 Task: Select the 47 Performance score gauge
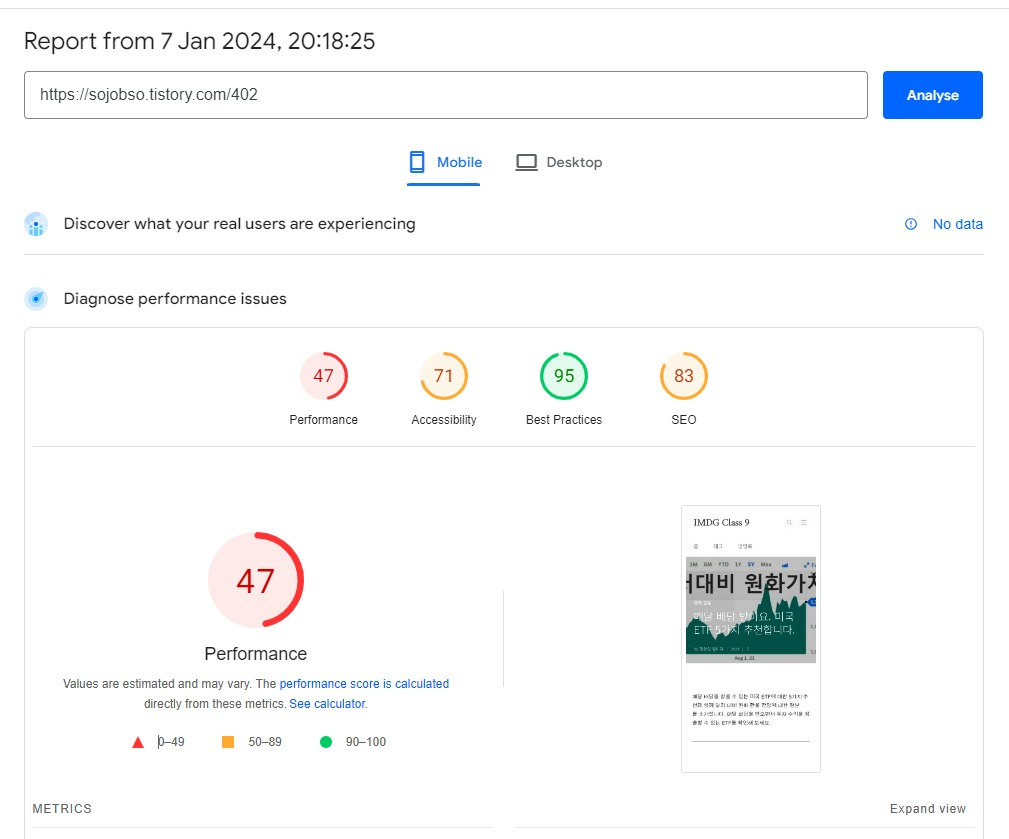323,376
